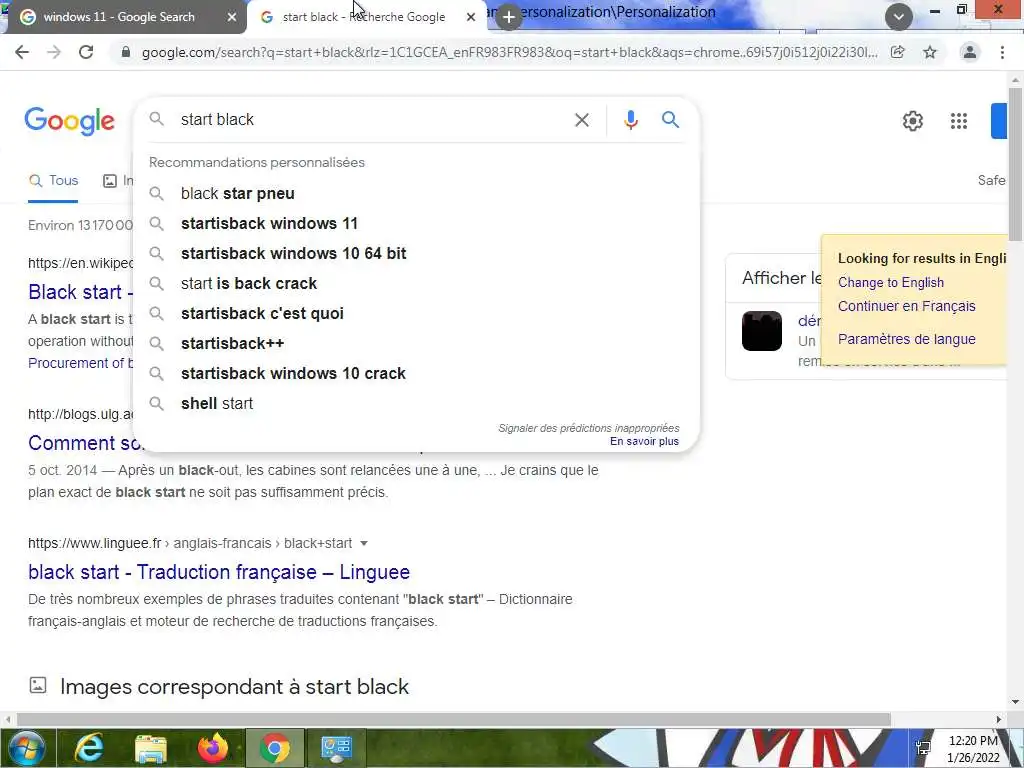Open the Windows Start button
Image resolution: width=1024 pixels, height=768 pixels.
25,748
